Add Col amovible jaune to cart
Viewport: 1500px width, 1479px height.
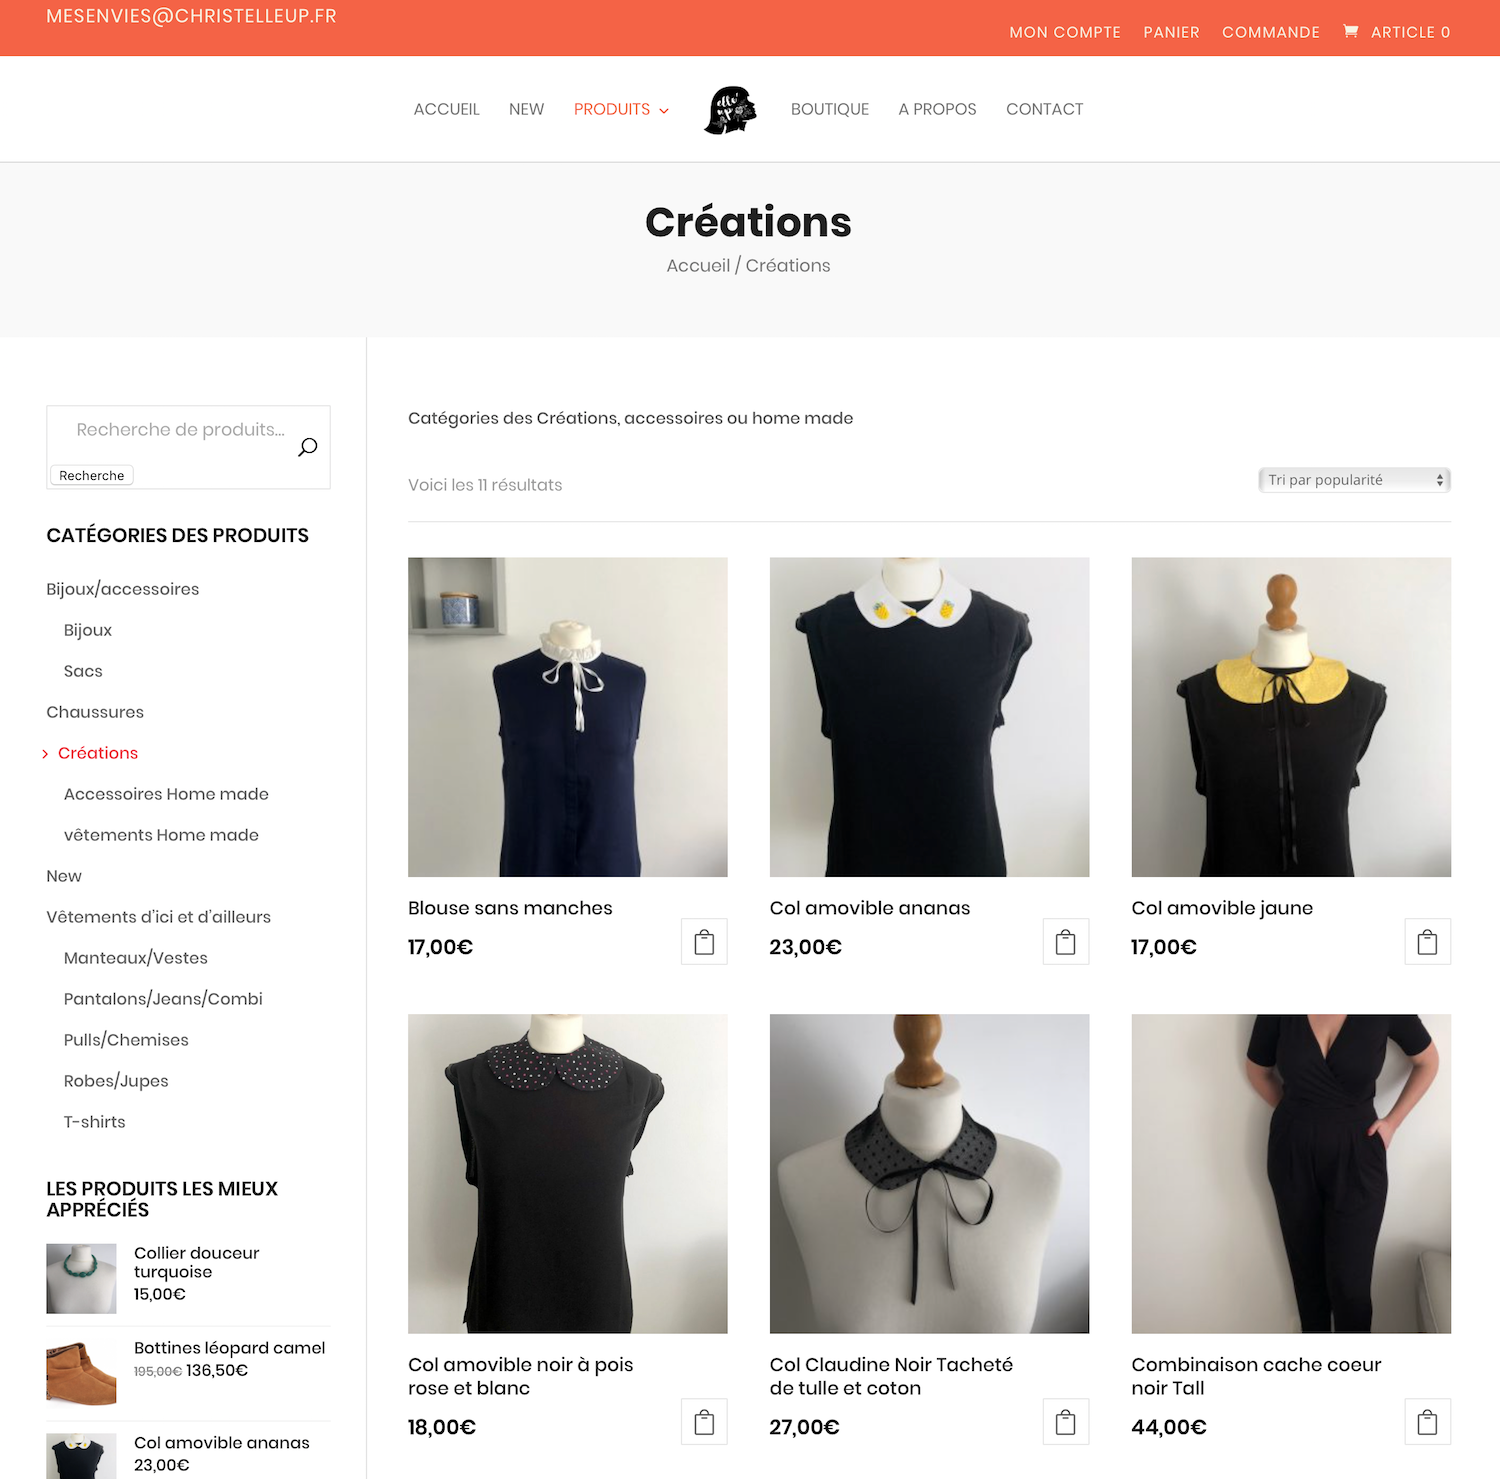click(1428, 942)
